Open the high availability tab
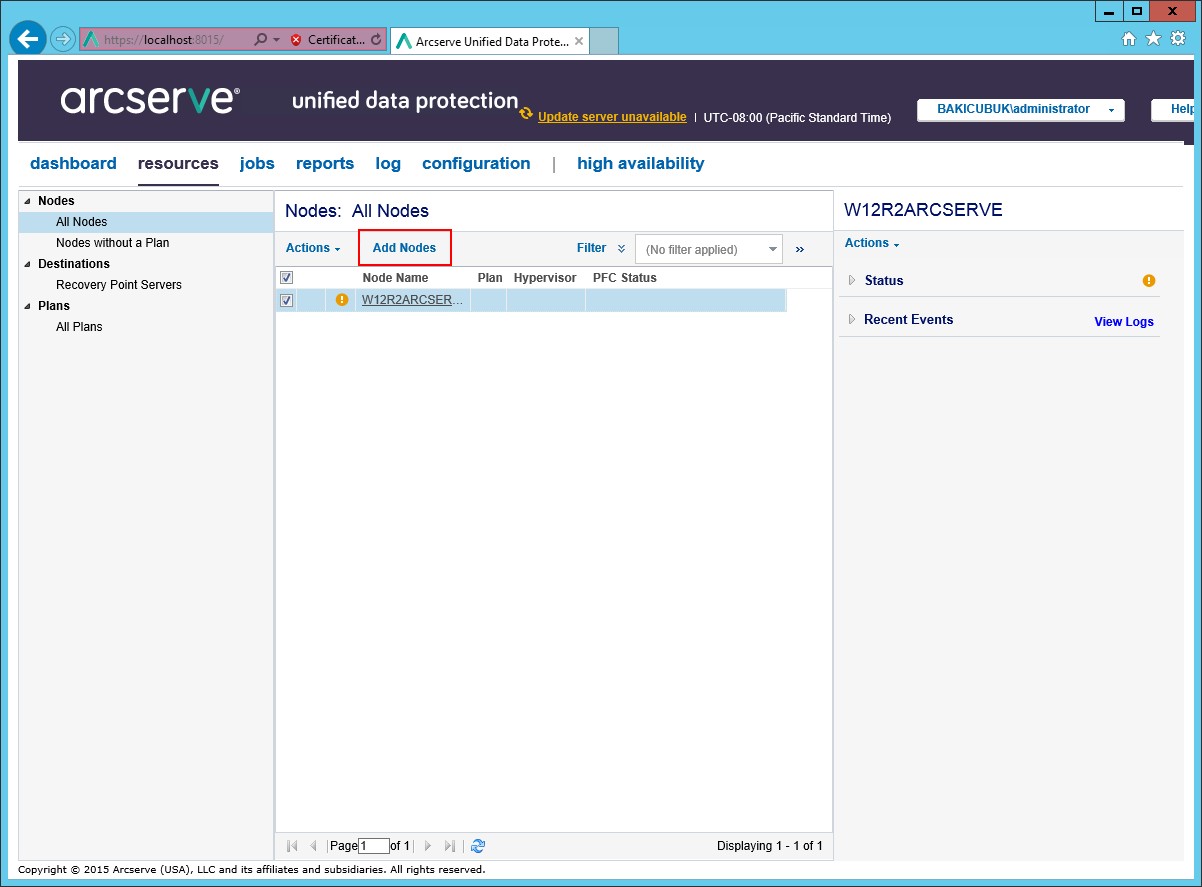Image resolution: width=1202 pixels, height=887 pixels. 641,164
